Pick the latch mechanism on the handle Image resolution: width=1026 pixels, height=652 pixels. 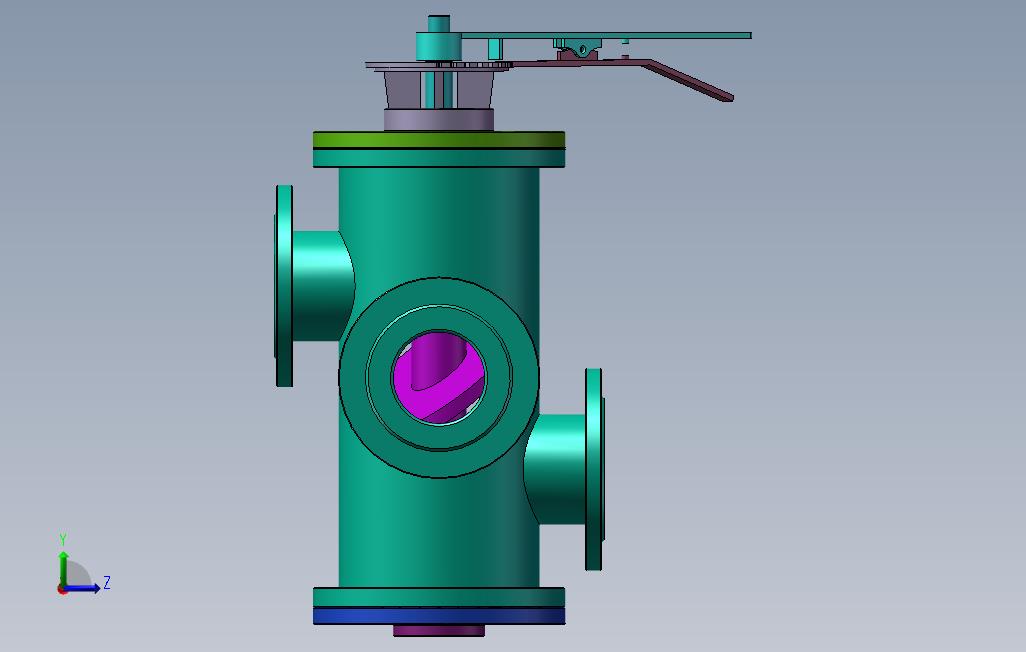tap(577, 48)
